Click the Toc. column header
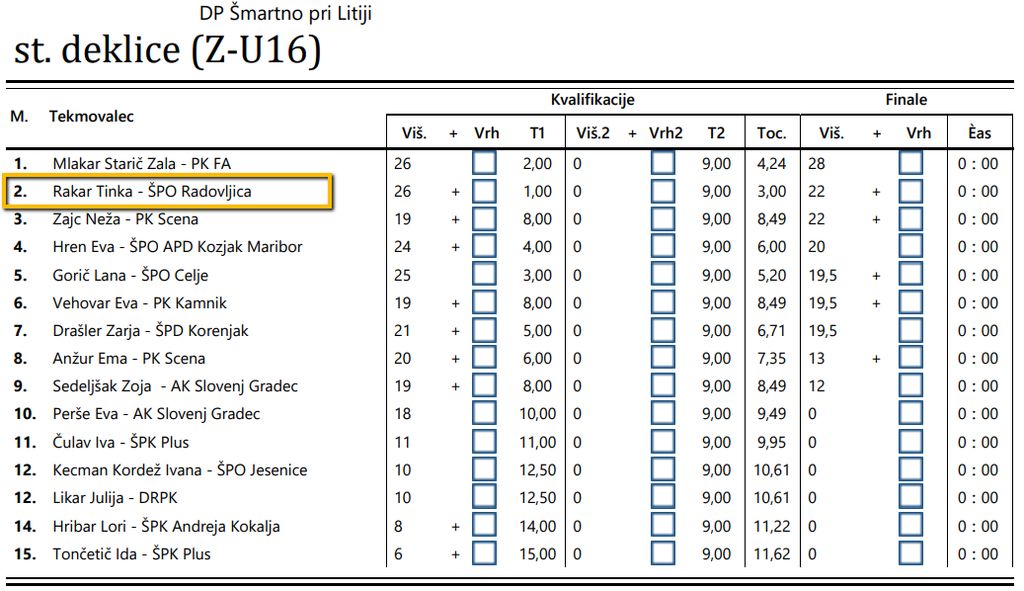Image resolution: width=1024 pixels, height=591 pixels. (x=771, y=133)
